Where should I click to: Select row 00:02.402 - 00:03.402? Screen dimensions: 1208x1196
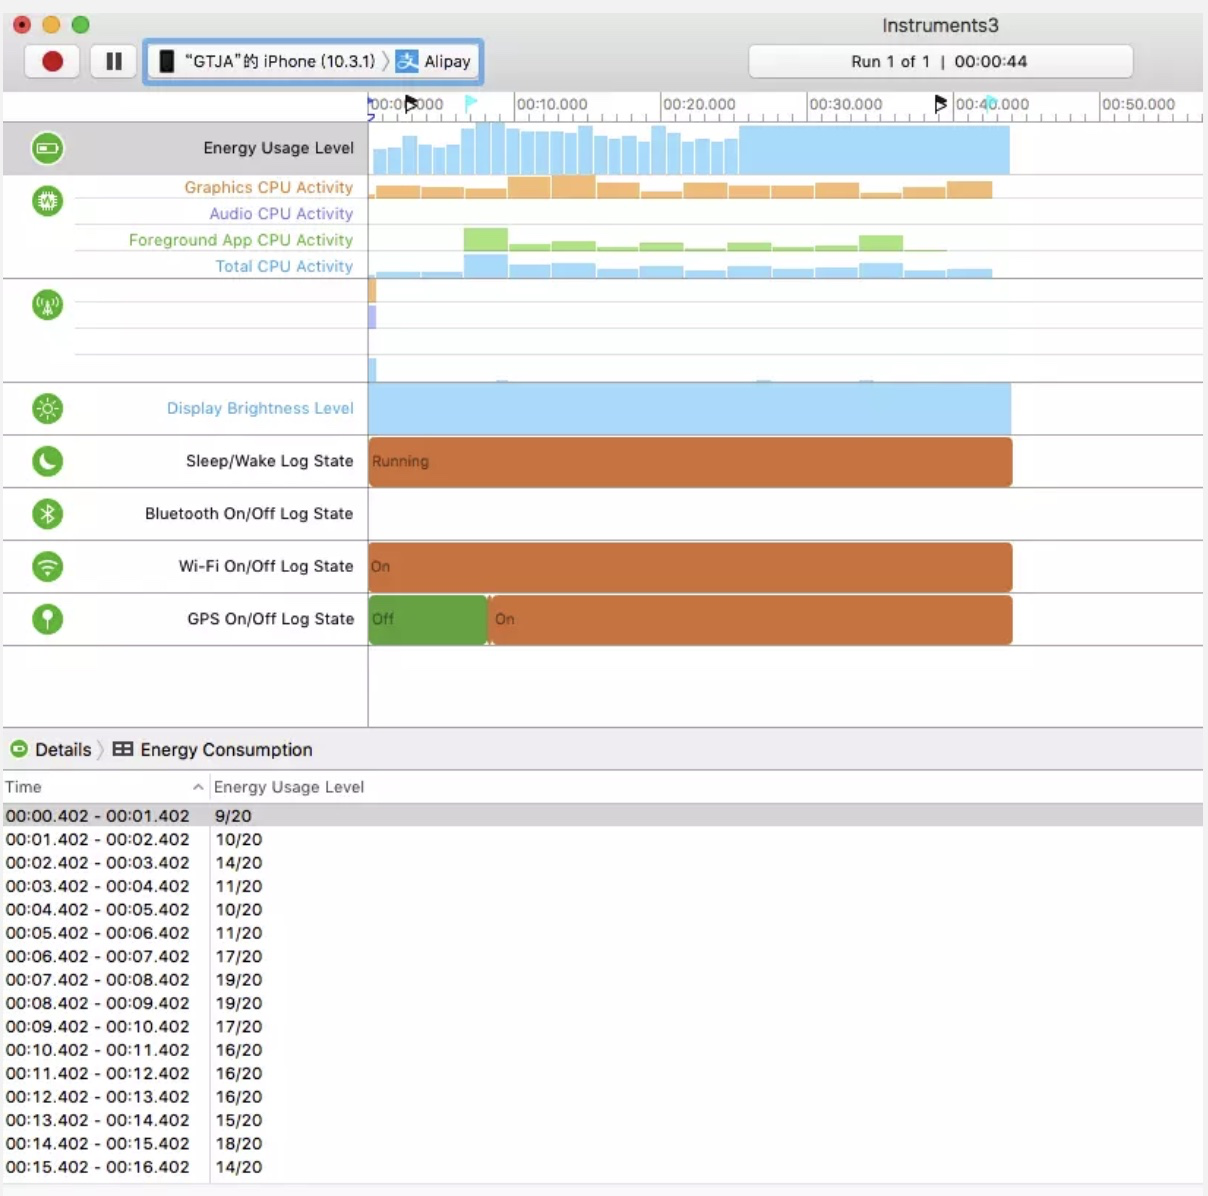[x=603, y=863]
